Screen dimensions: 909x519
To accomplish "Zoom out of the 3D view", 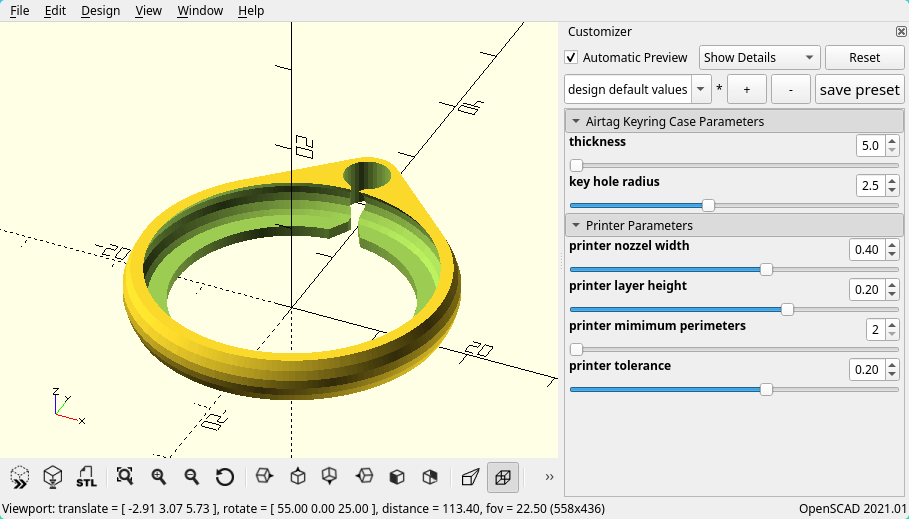I will click(191, 477).
